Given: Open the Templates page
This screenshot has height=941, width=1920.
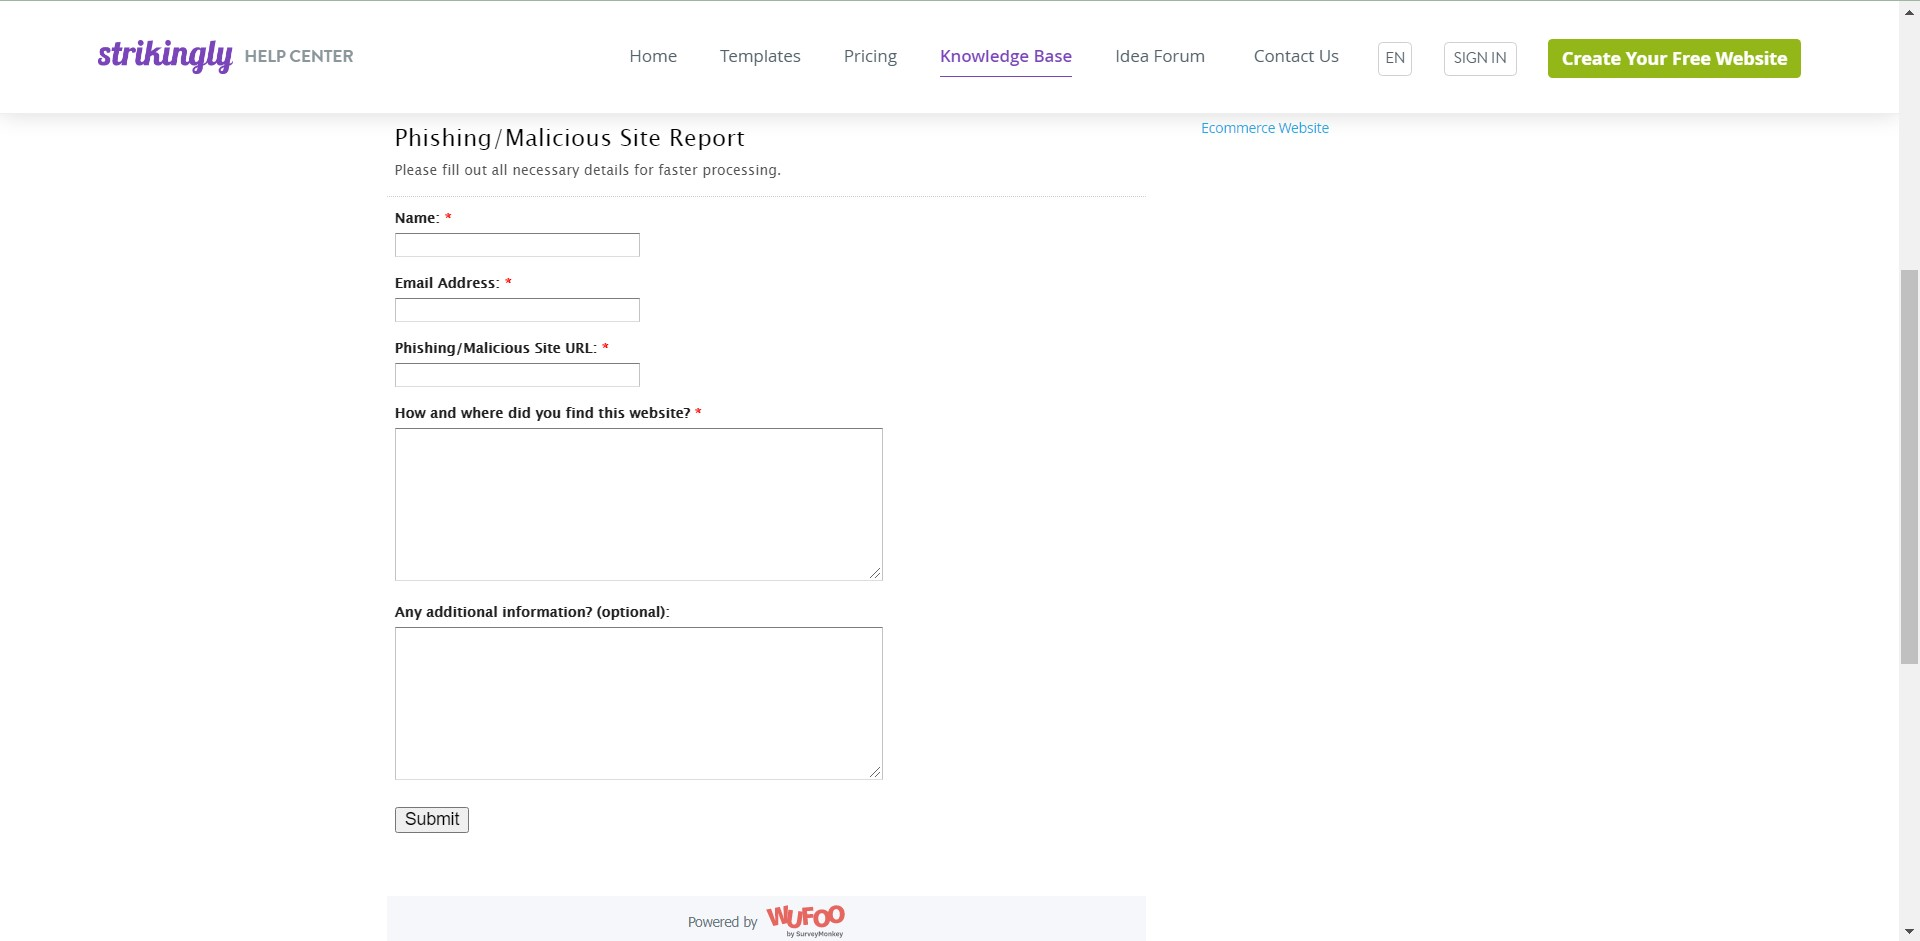Looking at the screenshot, I should [x=760, y=56].
